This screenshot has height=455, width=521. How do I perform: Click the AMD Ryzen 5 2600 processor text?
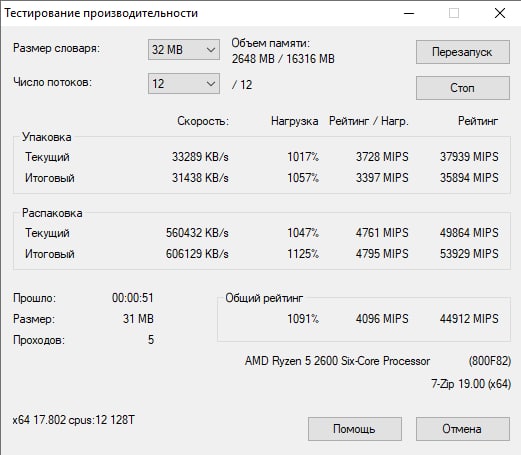tap(337, 361)
